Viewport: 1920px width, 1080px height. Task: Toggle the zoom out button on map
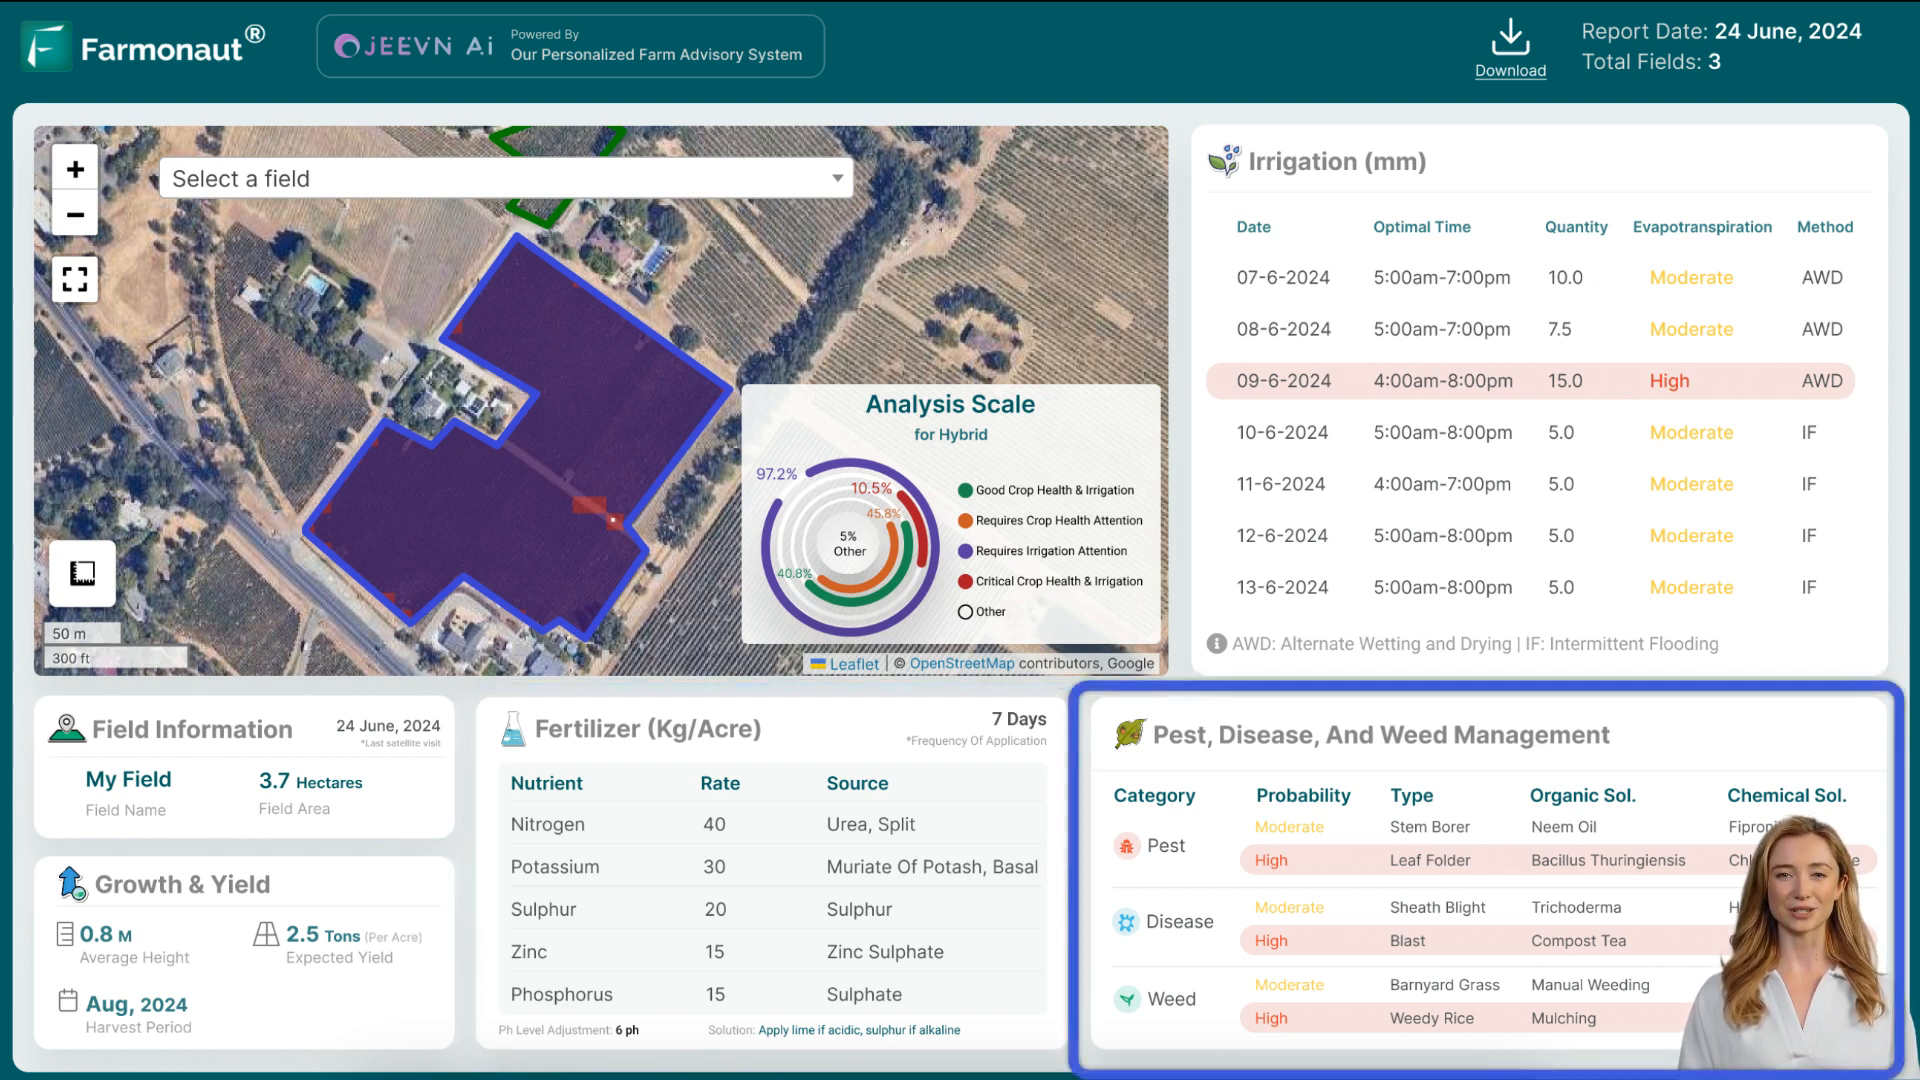pos(75,214)
